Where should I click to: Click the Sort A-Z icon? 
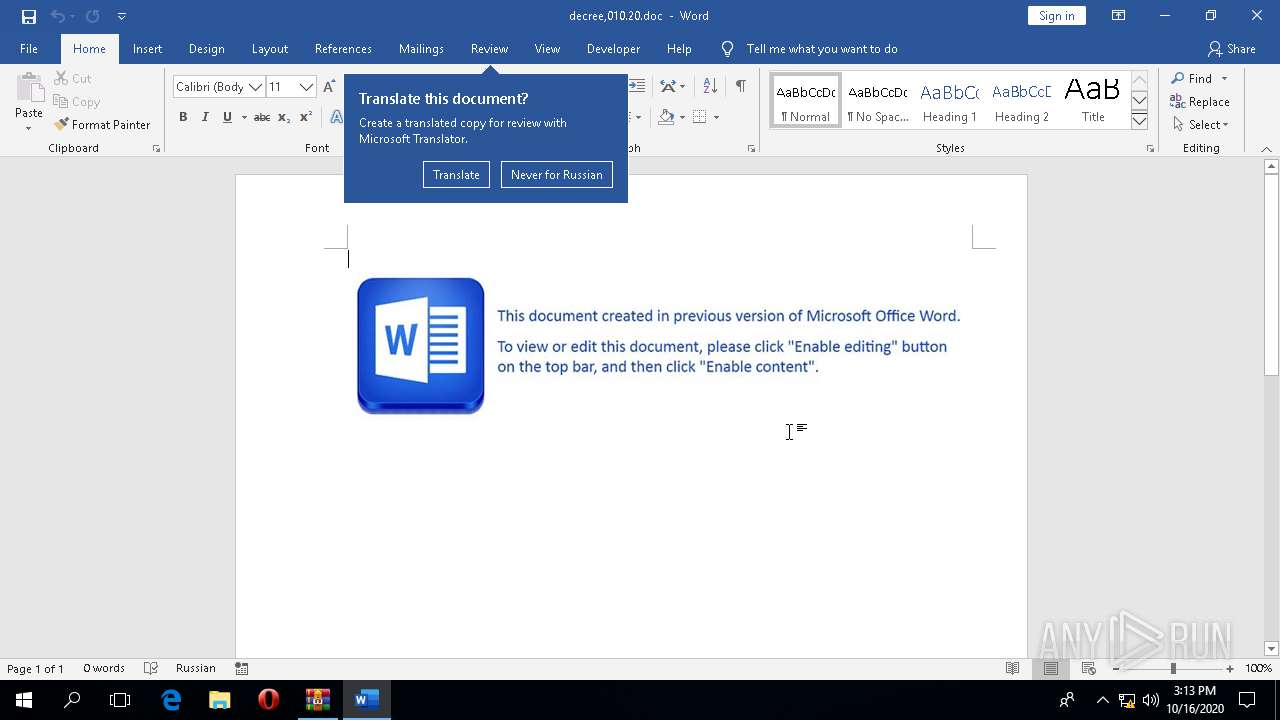pyautogui.click(x=710, y=87)
